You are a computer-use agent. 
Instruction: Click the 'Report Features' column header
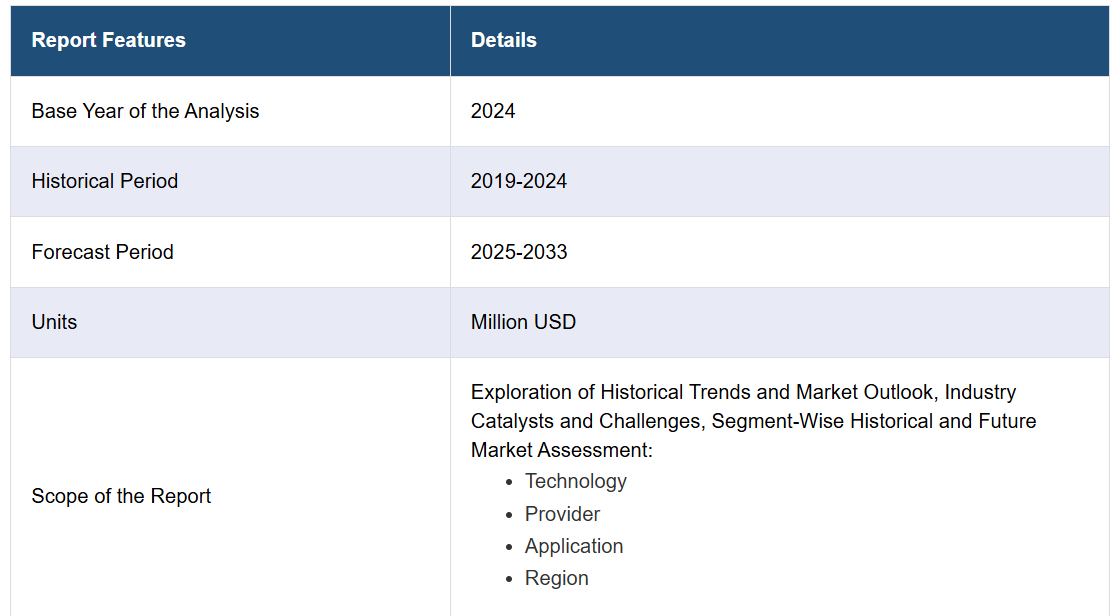[x=108, y=40]
